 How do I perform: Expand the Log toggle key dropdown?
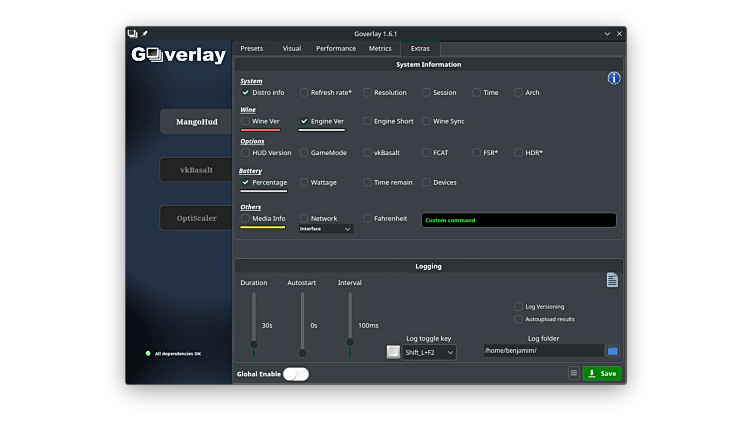point(429,352)
